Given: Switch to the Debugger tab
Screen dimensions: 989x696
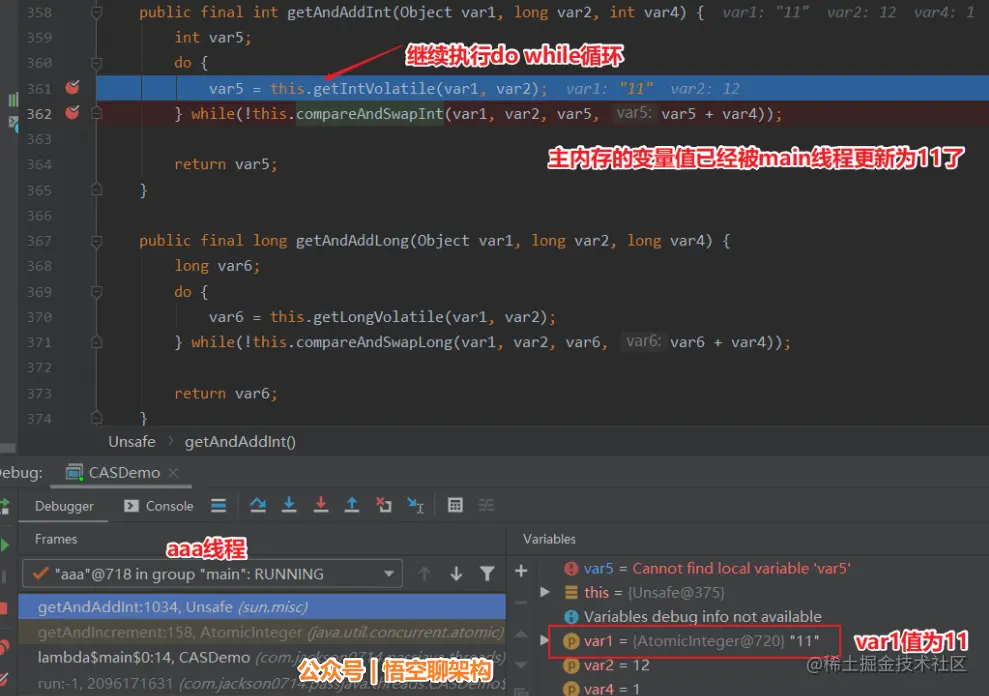Looking at the screenshot, I should (x=64, y=505).
